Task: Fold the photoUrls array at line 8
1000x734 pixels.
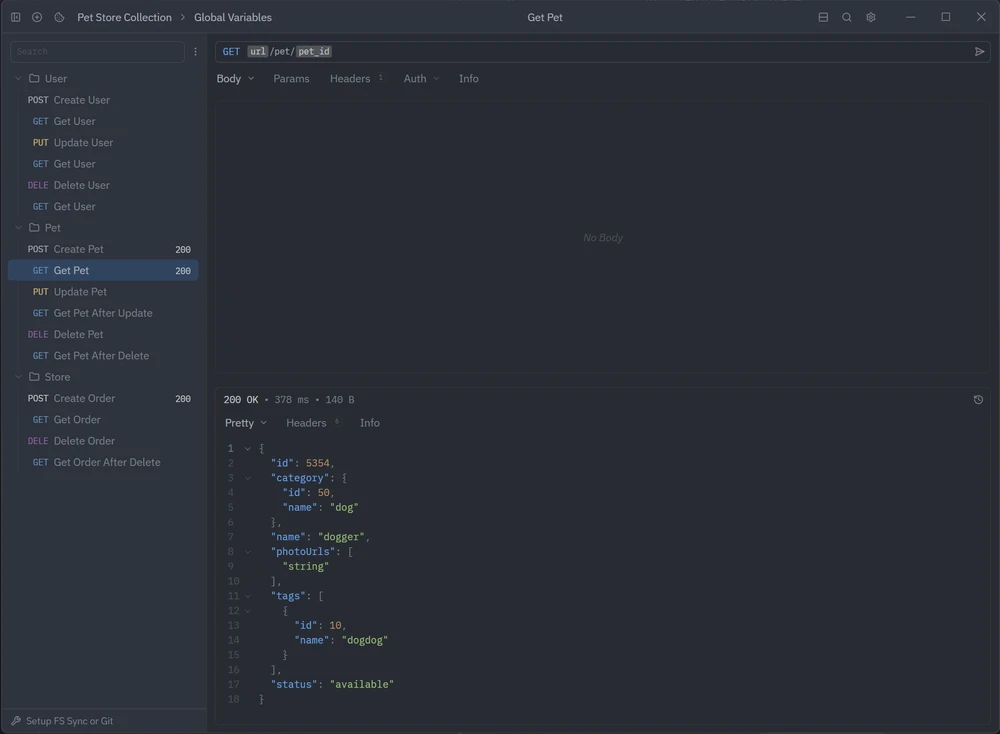Action: [248, 552]
